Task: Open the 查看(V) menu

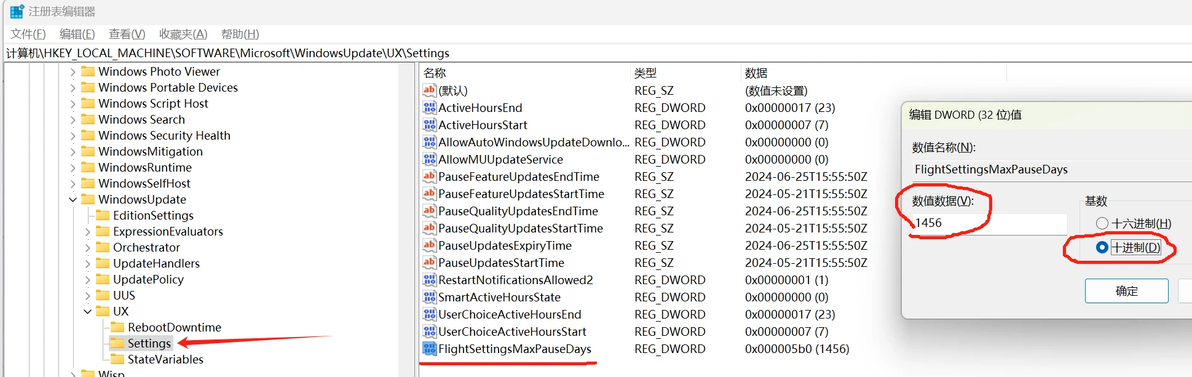Action: coord(127,34)
